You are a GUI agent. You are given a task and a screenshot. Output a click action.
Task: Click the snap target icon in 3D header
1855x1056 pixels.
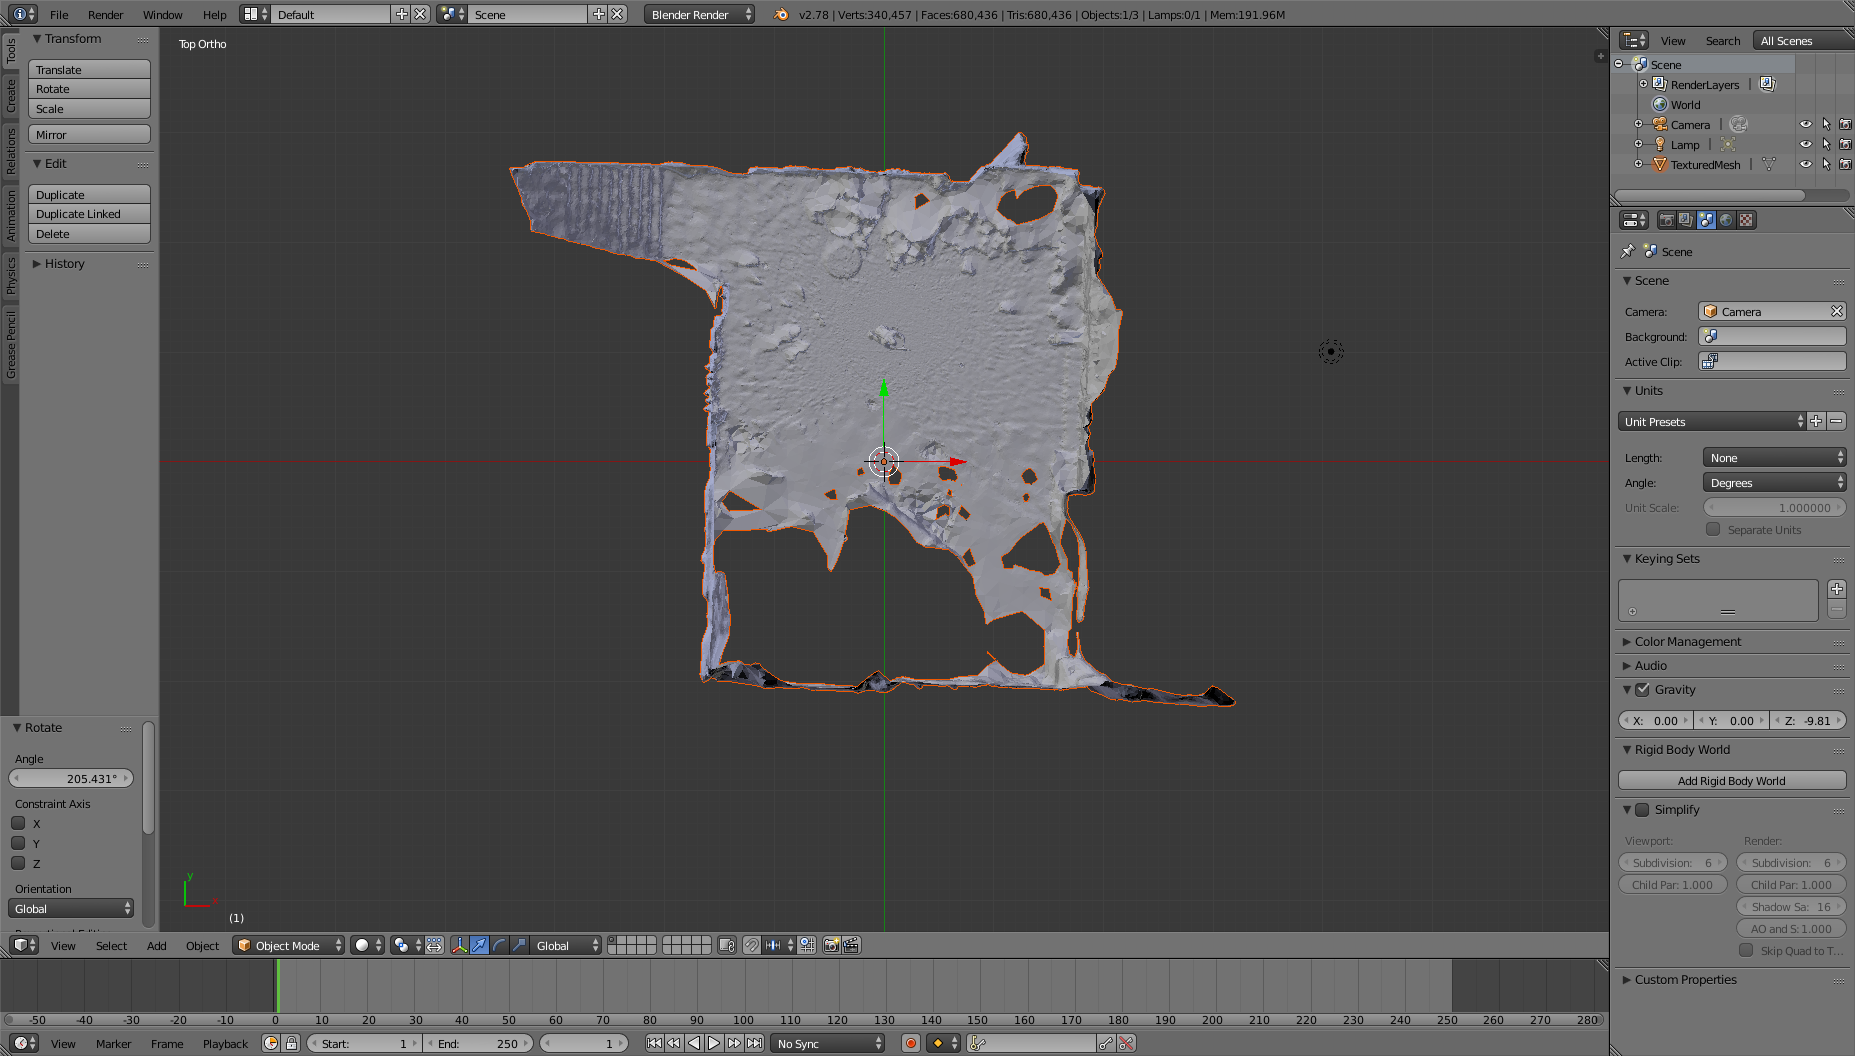[x=806, y=945]
